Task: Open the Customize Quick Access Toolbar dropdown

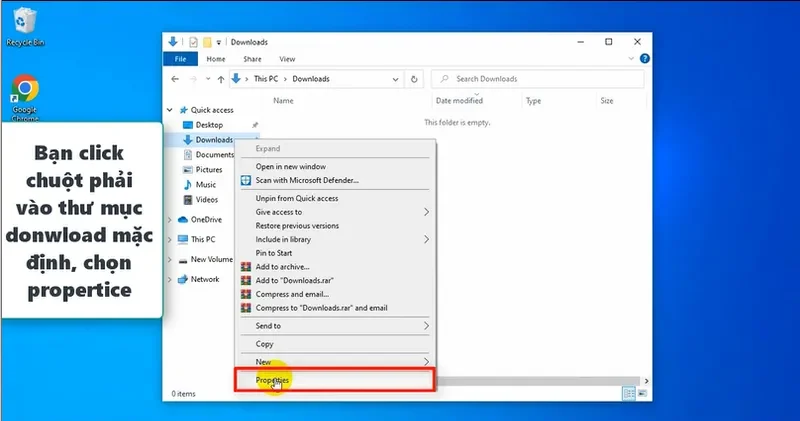Action: click(x=218, y=42)
